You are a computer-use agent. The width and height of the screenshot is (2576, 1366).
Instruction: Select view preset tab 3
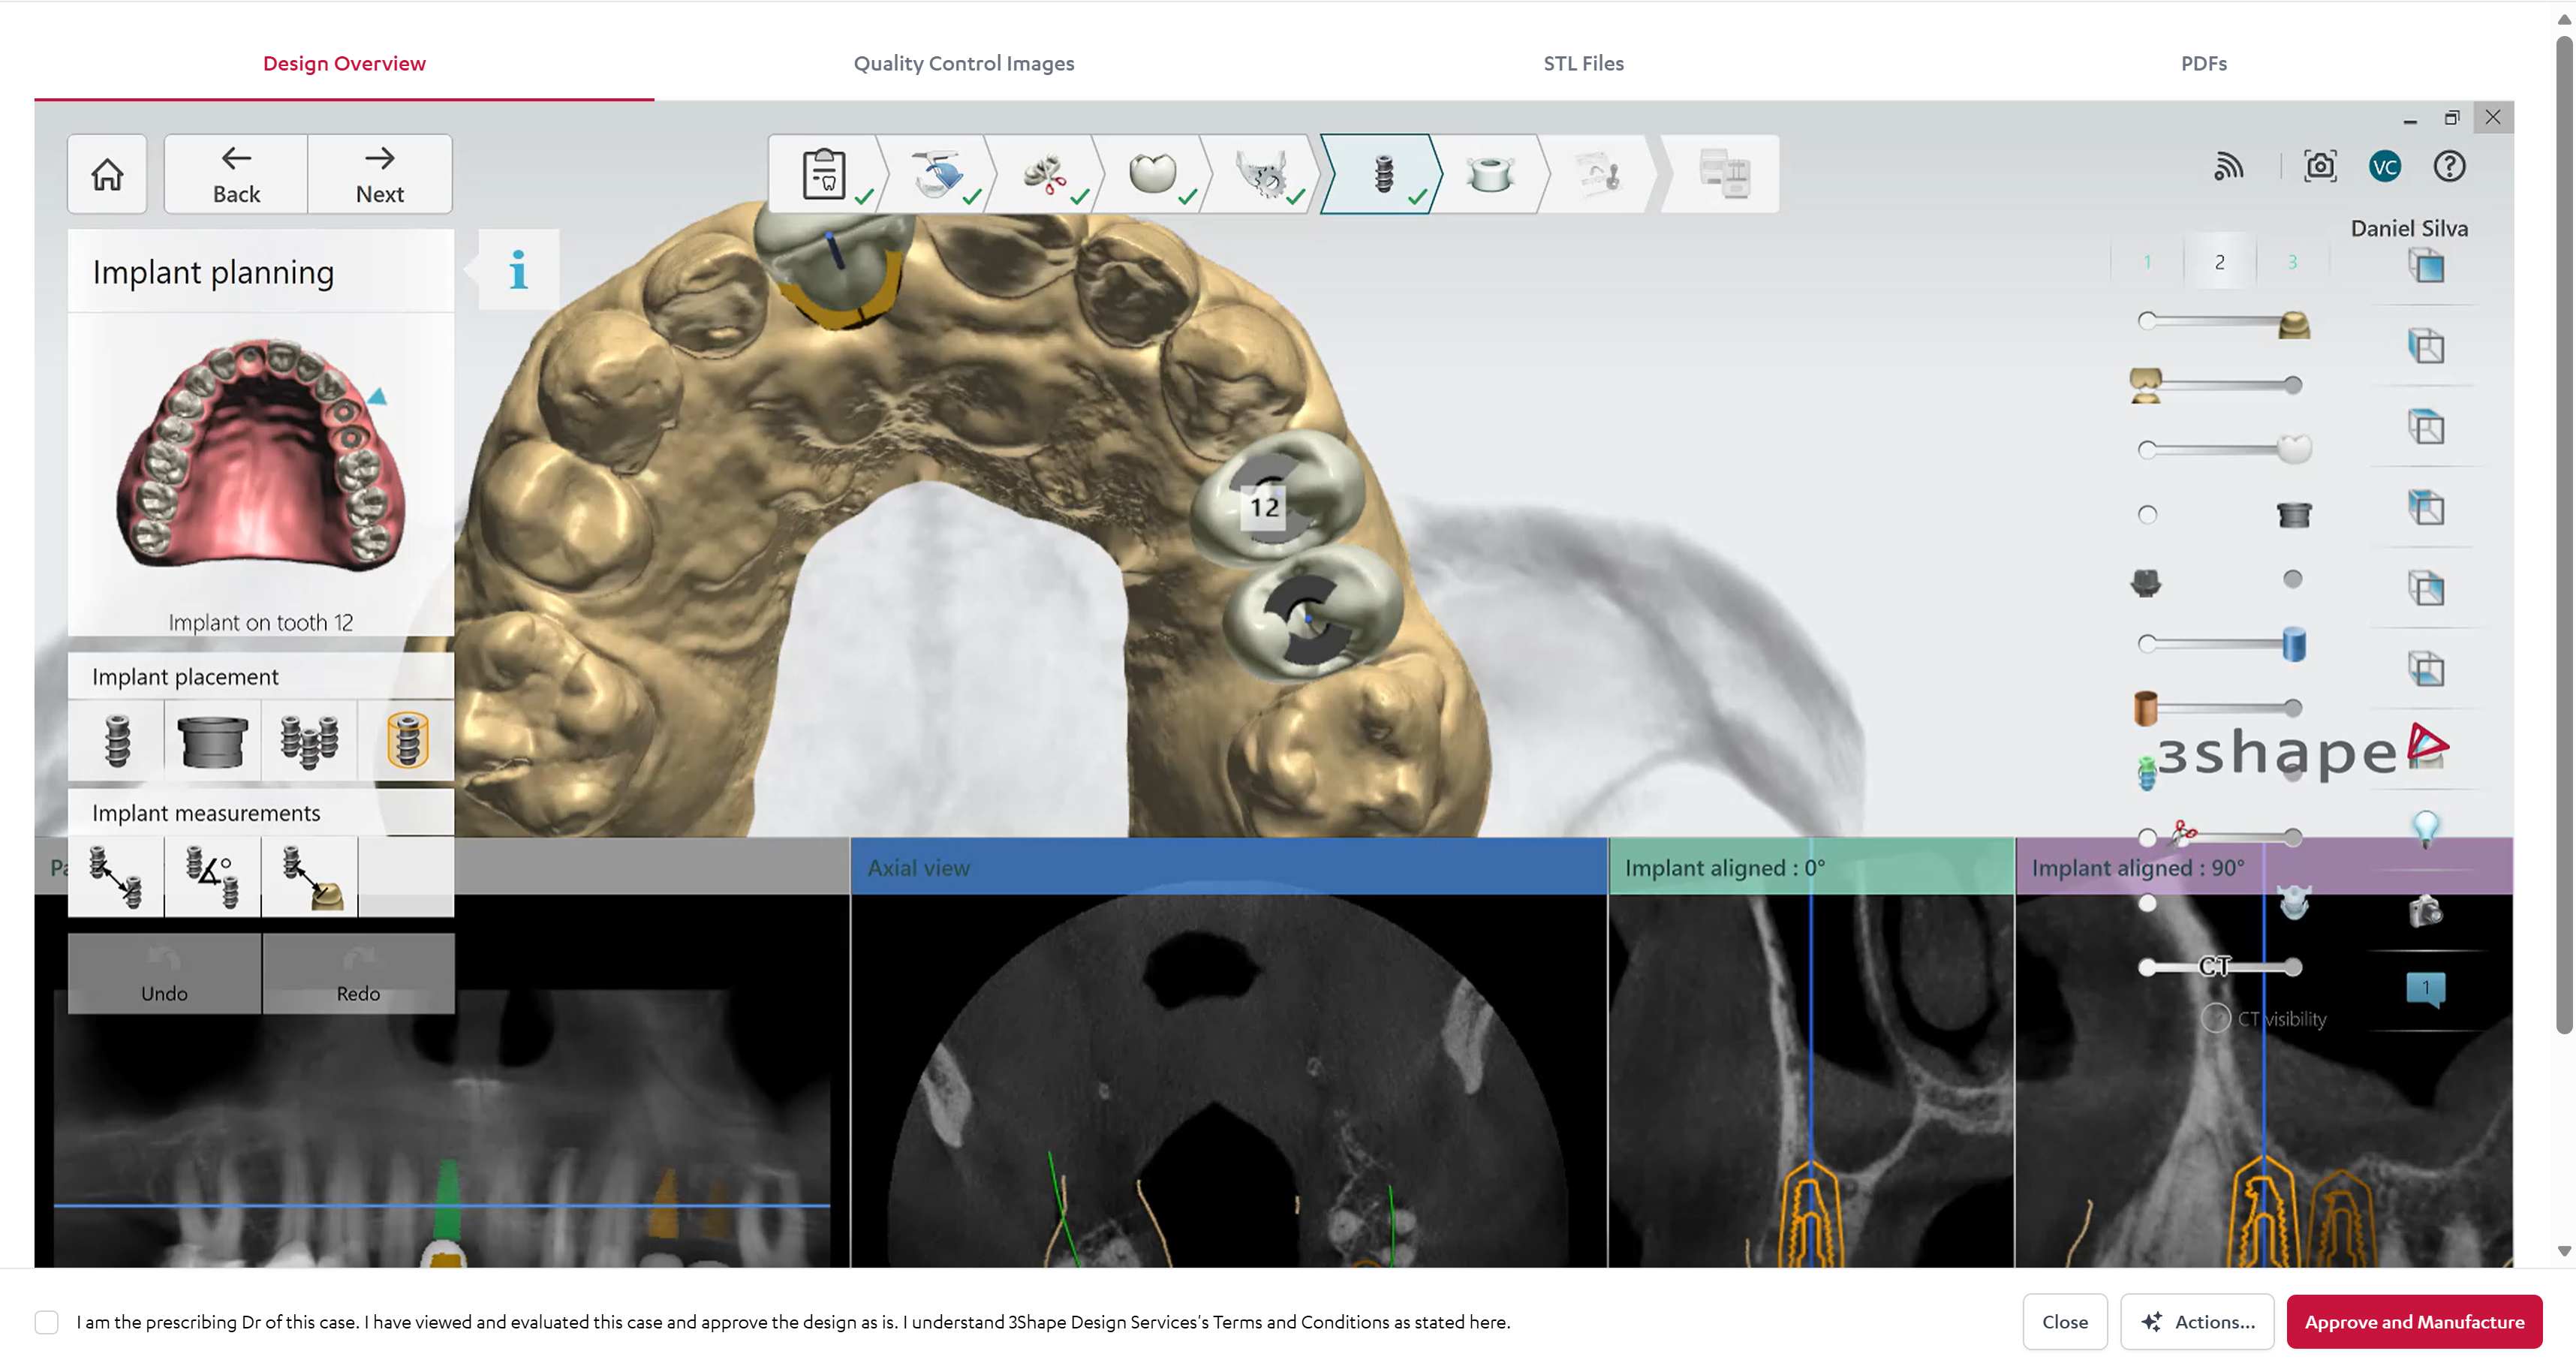click(2292, 262)
